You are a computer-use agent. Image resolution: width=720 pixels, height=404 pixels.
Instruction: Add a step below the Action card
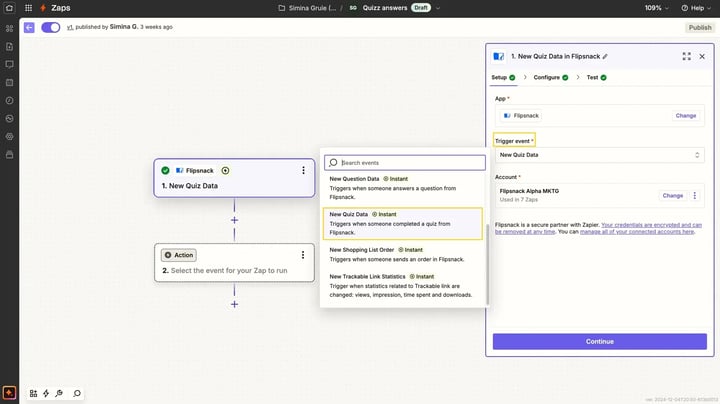[234, 304]
